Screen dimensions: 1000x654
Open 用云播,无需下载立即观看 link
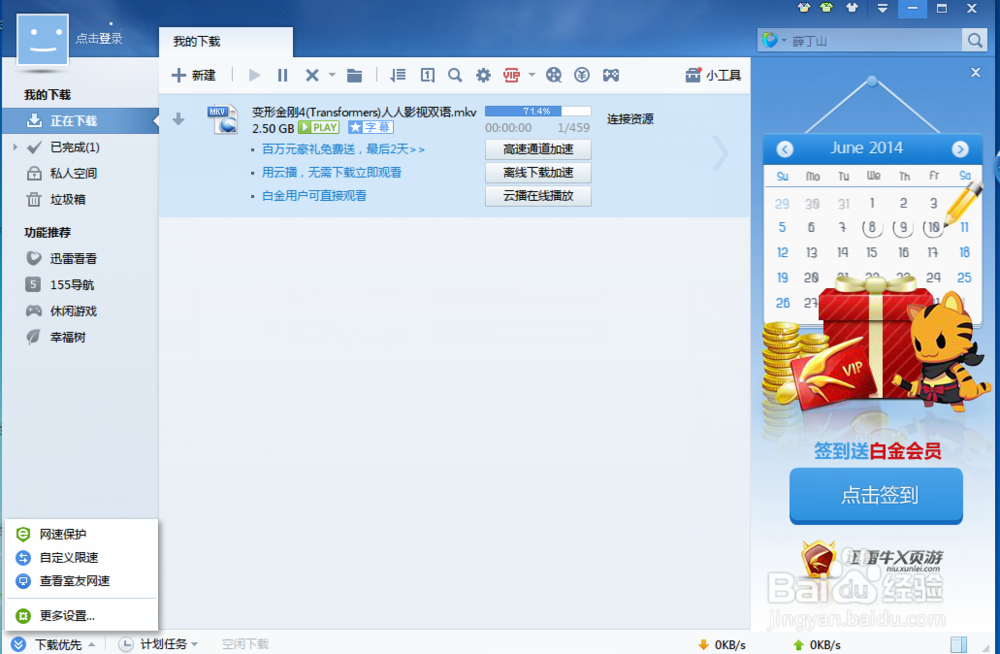332,172
